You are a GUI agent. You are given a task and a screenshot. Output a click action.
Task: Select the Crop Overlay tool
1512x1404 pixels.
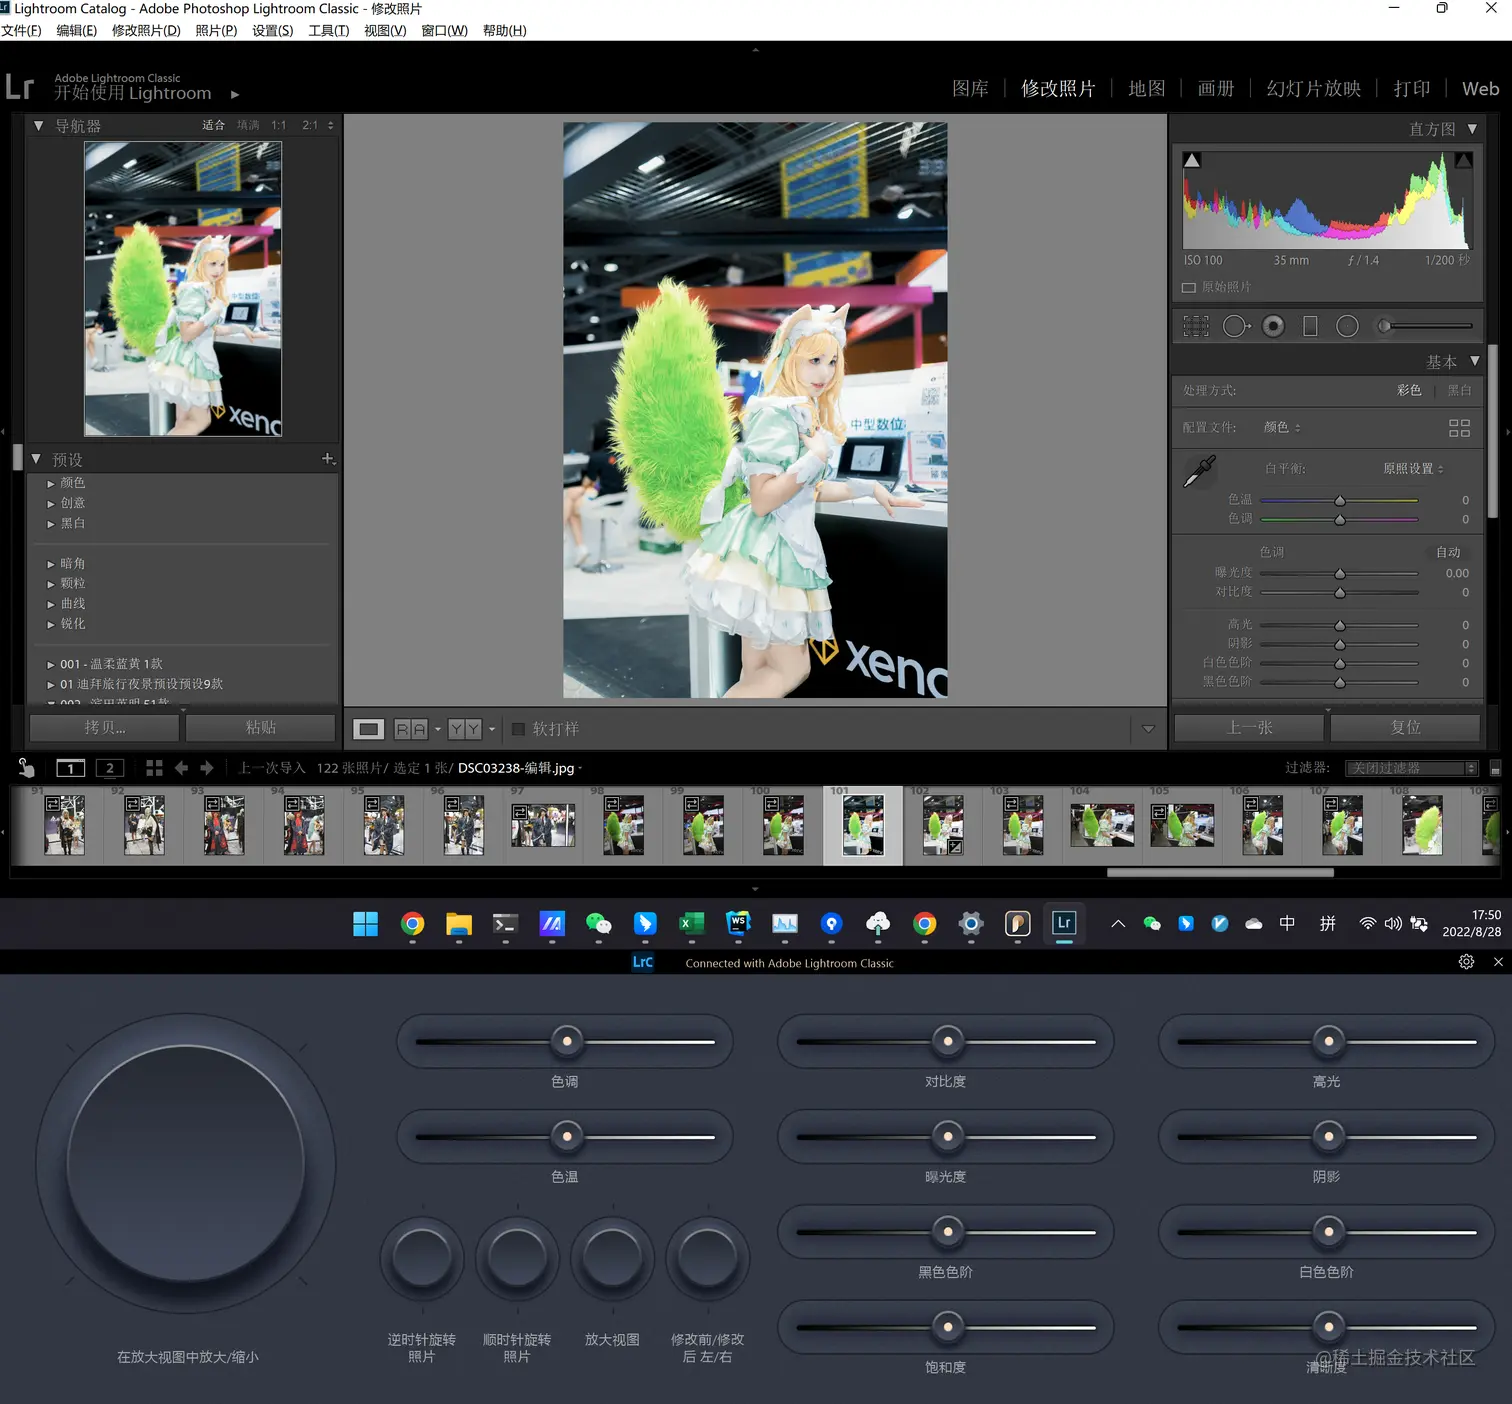click(x=1196, y=326)
